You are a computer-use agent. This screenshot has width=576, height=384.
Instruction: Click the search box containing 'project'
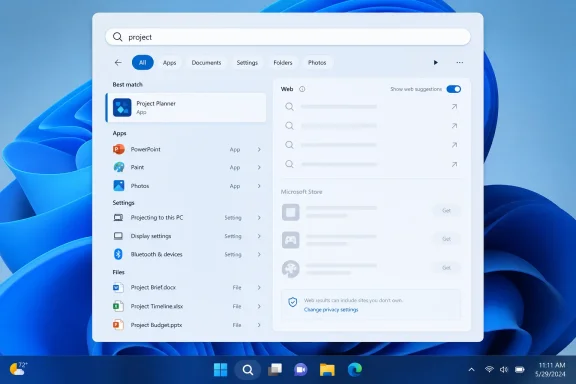point(288,37)
